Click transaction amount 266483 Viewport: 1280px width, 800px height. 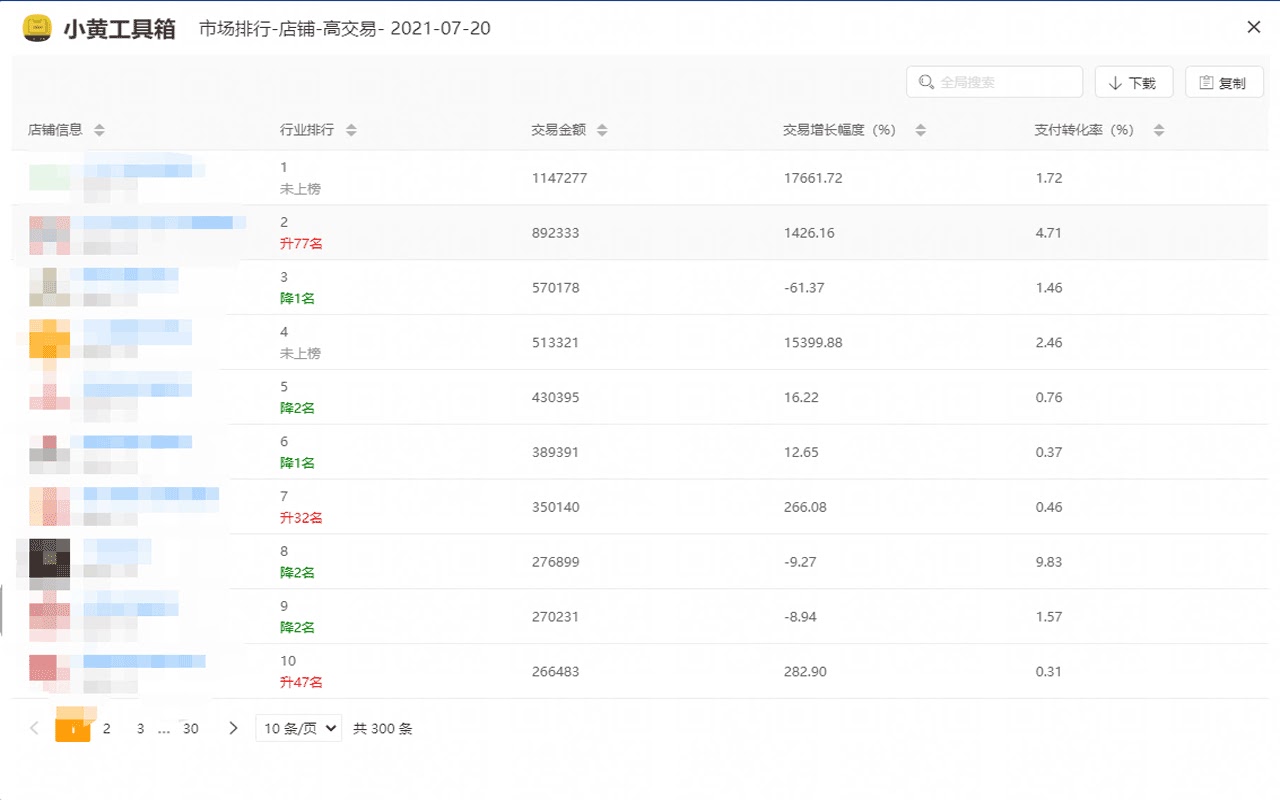pos(555,672)
